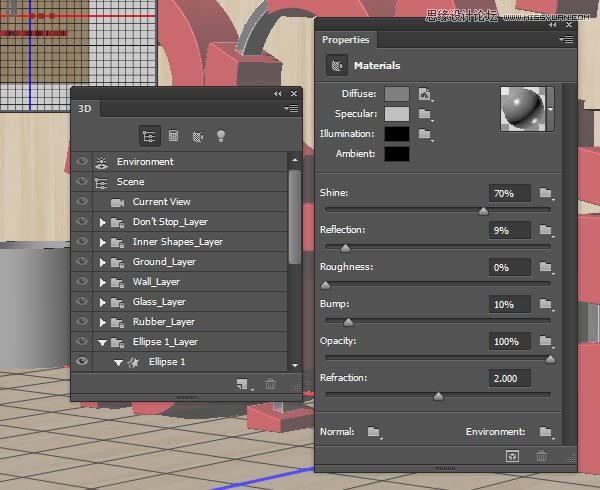Click render icon at Properties panel bottom
Screen dimensions: 600x490
click(x=512, y=456)
